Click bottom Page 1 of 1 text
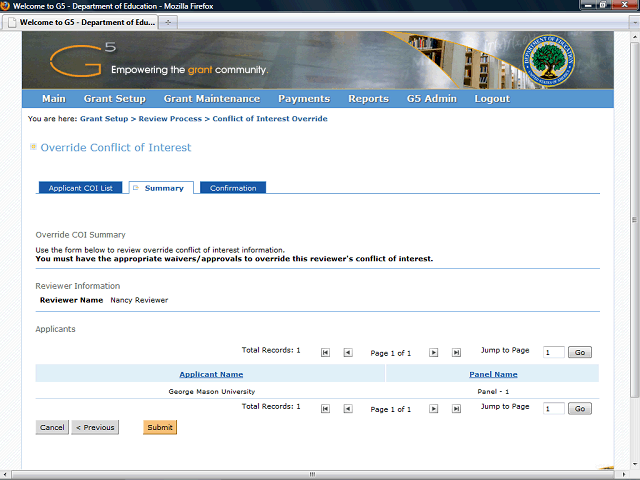Screen dimensions: 640x480 (391, 409)
